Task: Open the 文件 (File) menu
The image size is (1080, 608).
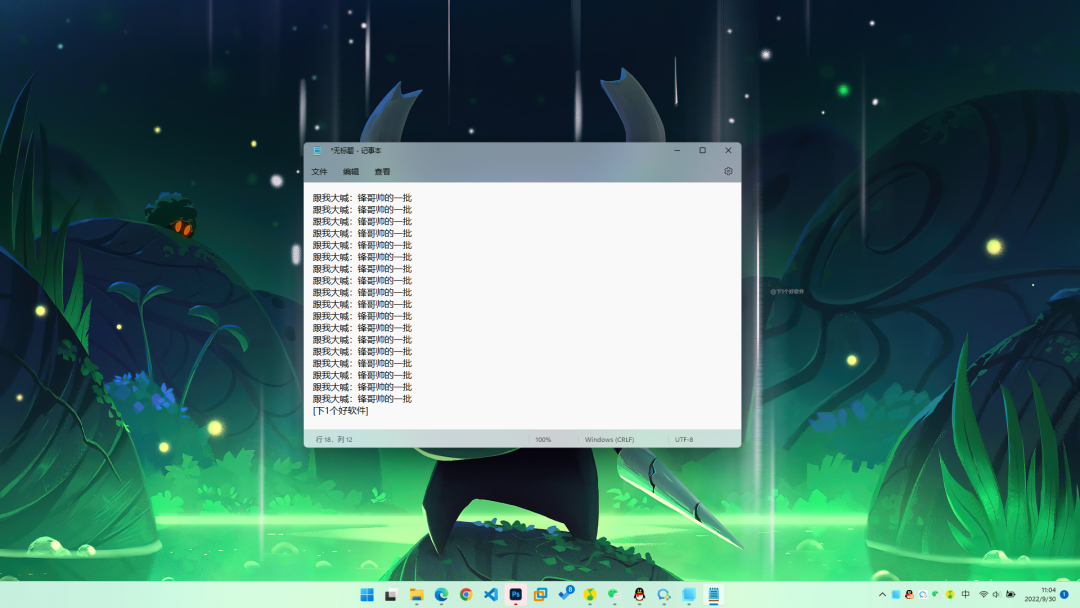Action: coord(320,172)
